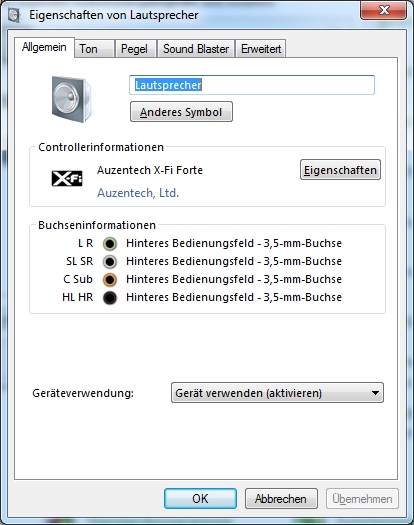Click the Auzentech X-Fi Forte text
The height and width of the screenshot is (525, 414).
pos(150,170)
